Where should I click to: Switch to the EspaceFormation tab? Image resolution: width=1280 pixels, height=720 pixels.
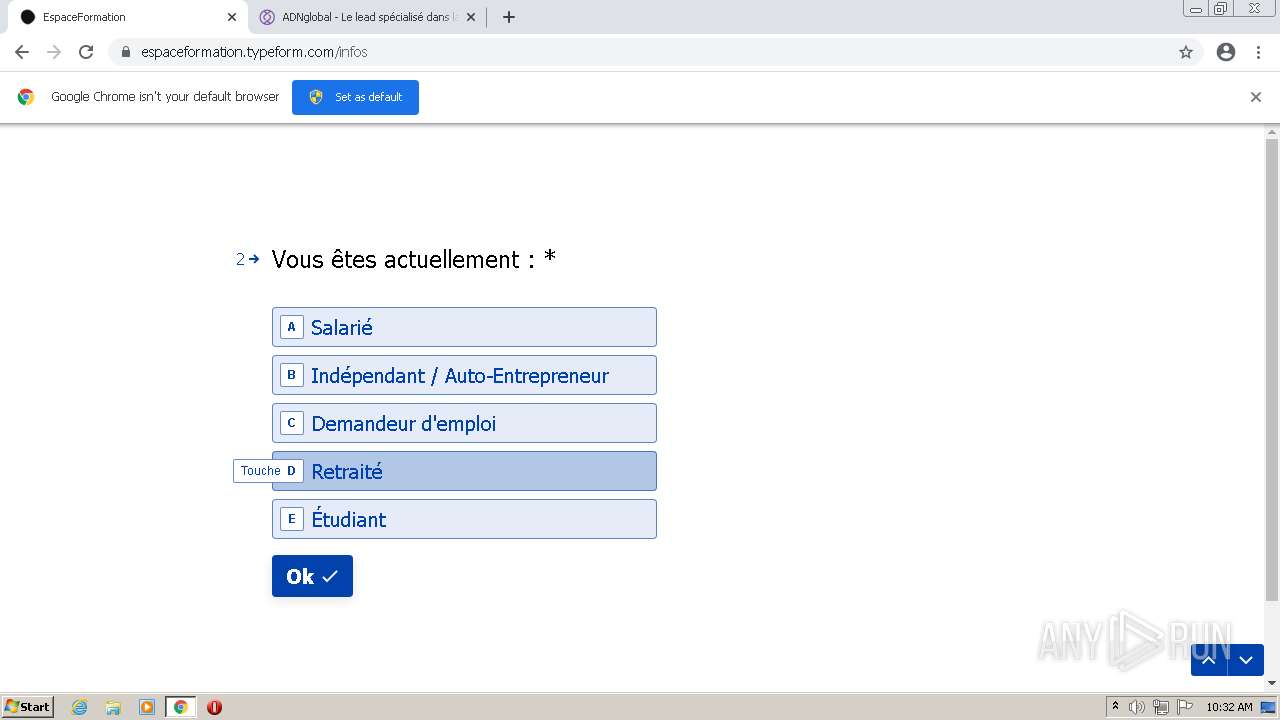point(125,17)
